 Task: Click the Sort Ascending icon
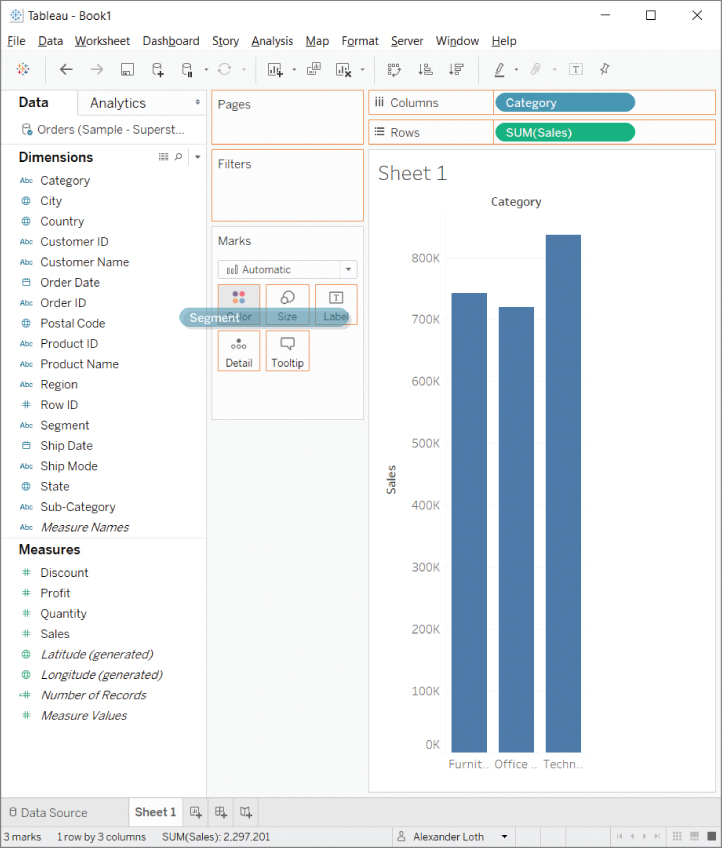point(425,69)
